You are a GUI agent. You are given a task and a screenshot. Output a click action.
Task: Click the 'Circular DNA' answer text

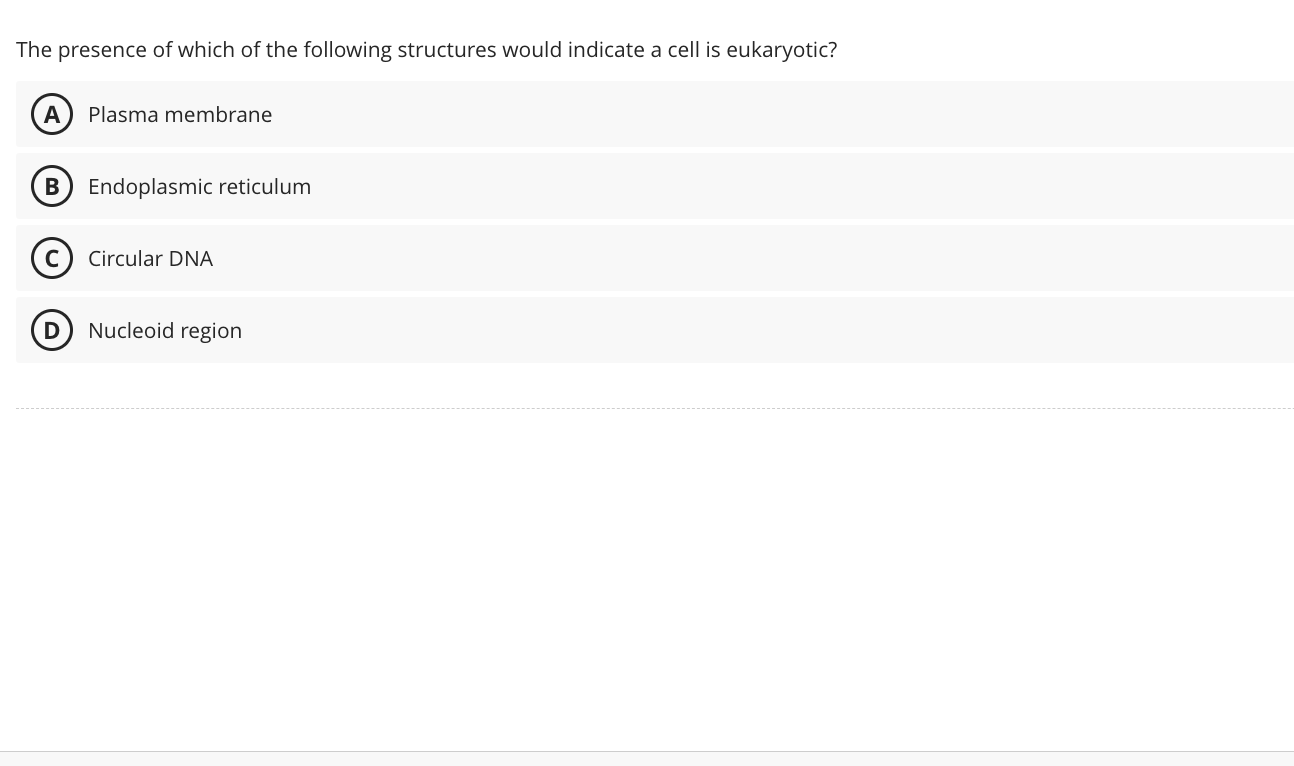(150, 258)
